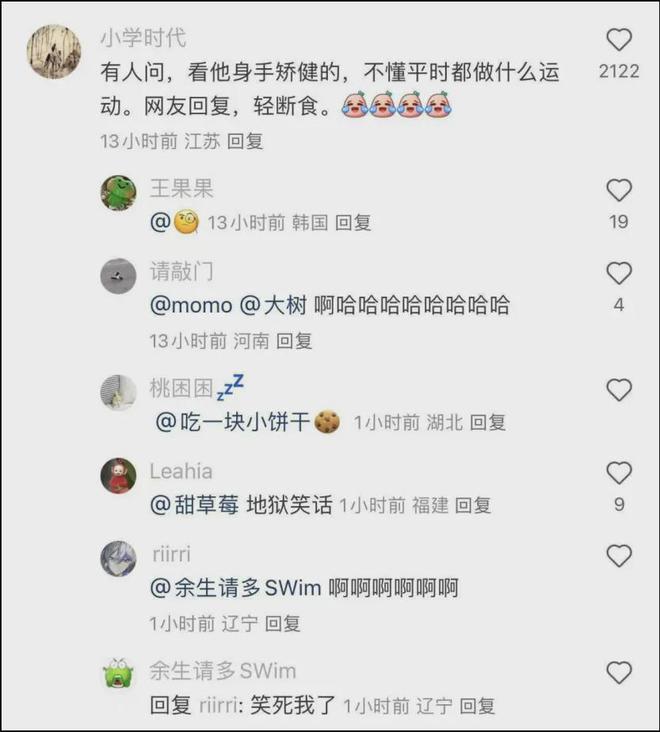The width and height of the screenshot is (660, 732).
Task: Open the @大树 mention link
Action: pyautogui.click(x=273, y=305)
